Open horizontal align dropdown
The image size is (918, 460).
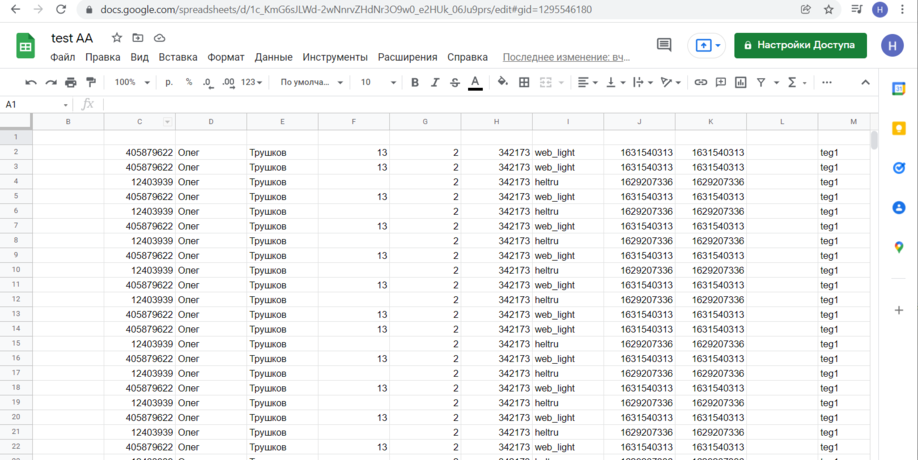[587, 83]
